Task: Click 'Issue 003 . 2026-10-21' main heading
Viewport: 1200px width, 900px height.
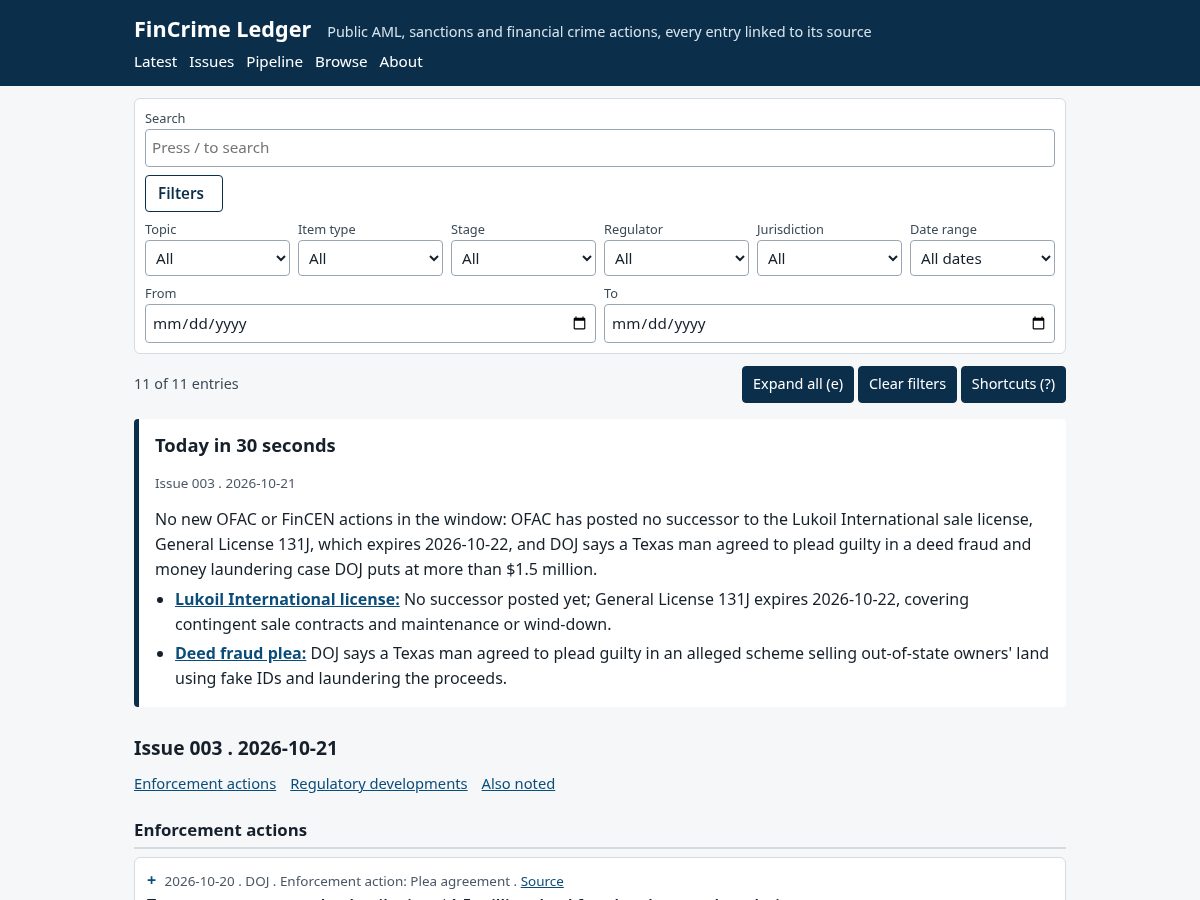Action: click(x=236, y=748)
